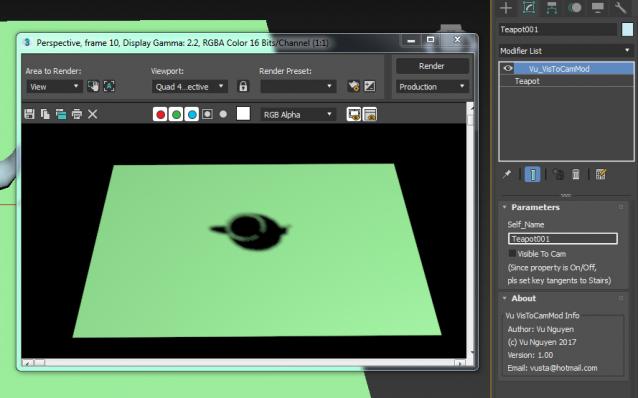Maximize the rendered frame window
This screenshot has width=638, height=398.
[x=430, y=40]
